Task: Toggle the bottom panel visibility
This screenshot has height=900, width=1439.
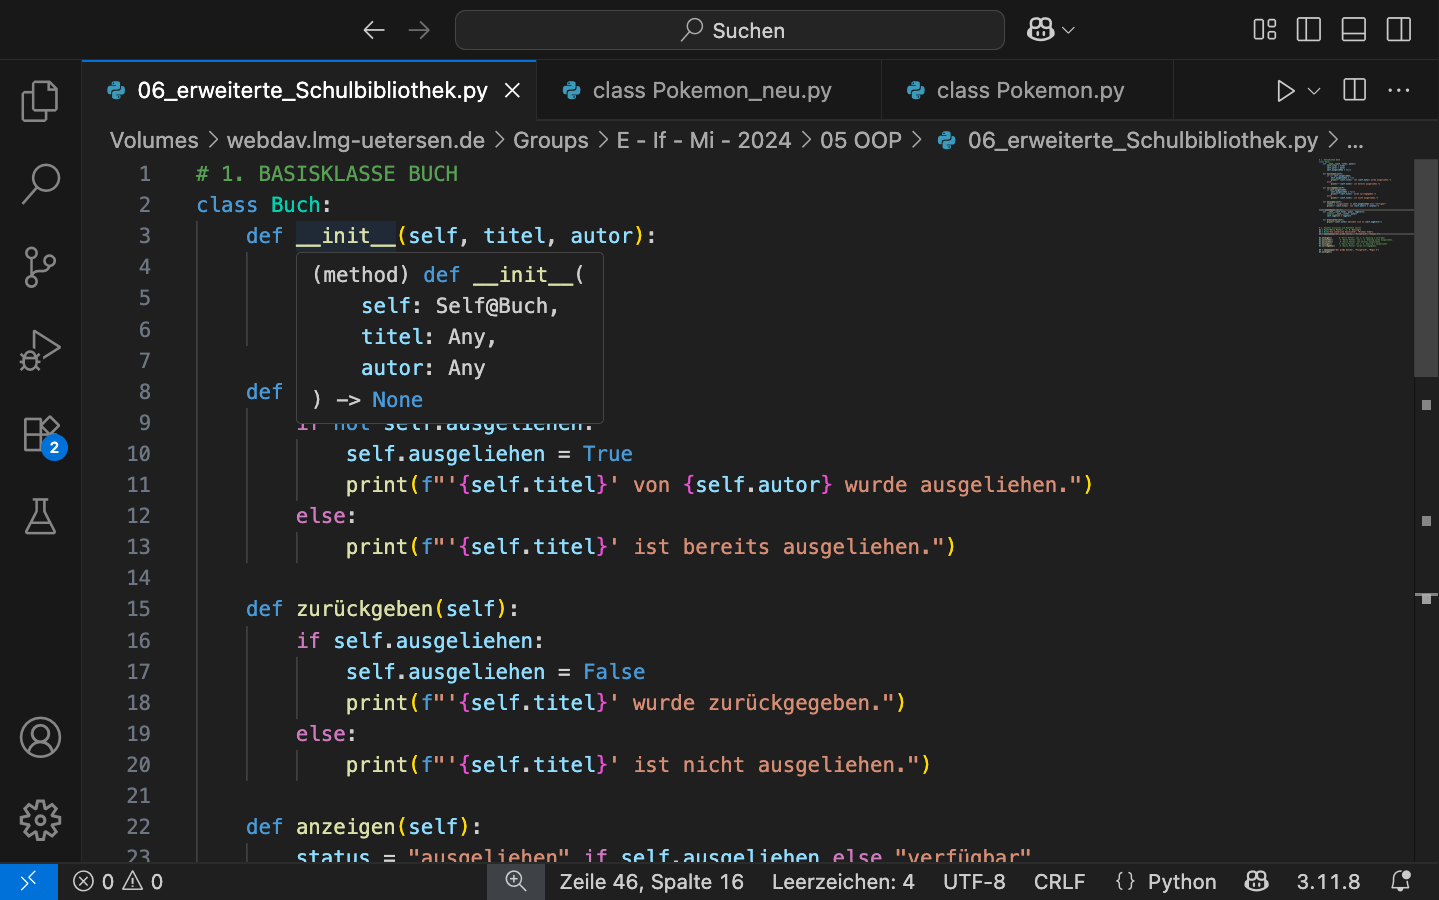Action: tap(1353, 30)
